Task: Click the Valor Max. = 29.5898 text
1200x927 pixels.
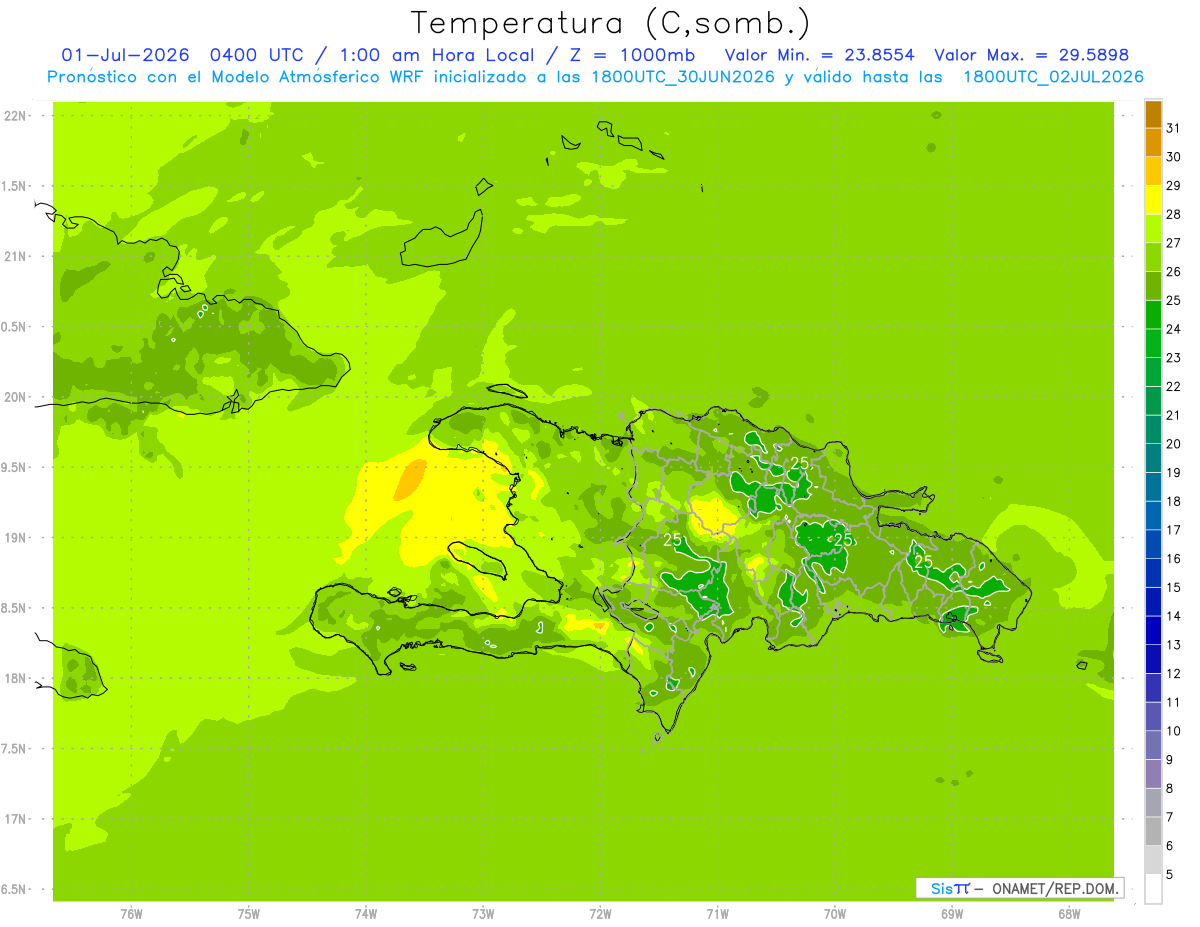Action: [x=1031, y=55]
